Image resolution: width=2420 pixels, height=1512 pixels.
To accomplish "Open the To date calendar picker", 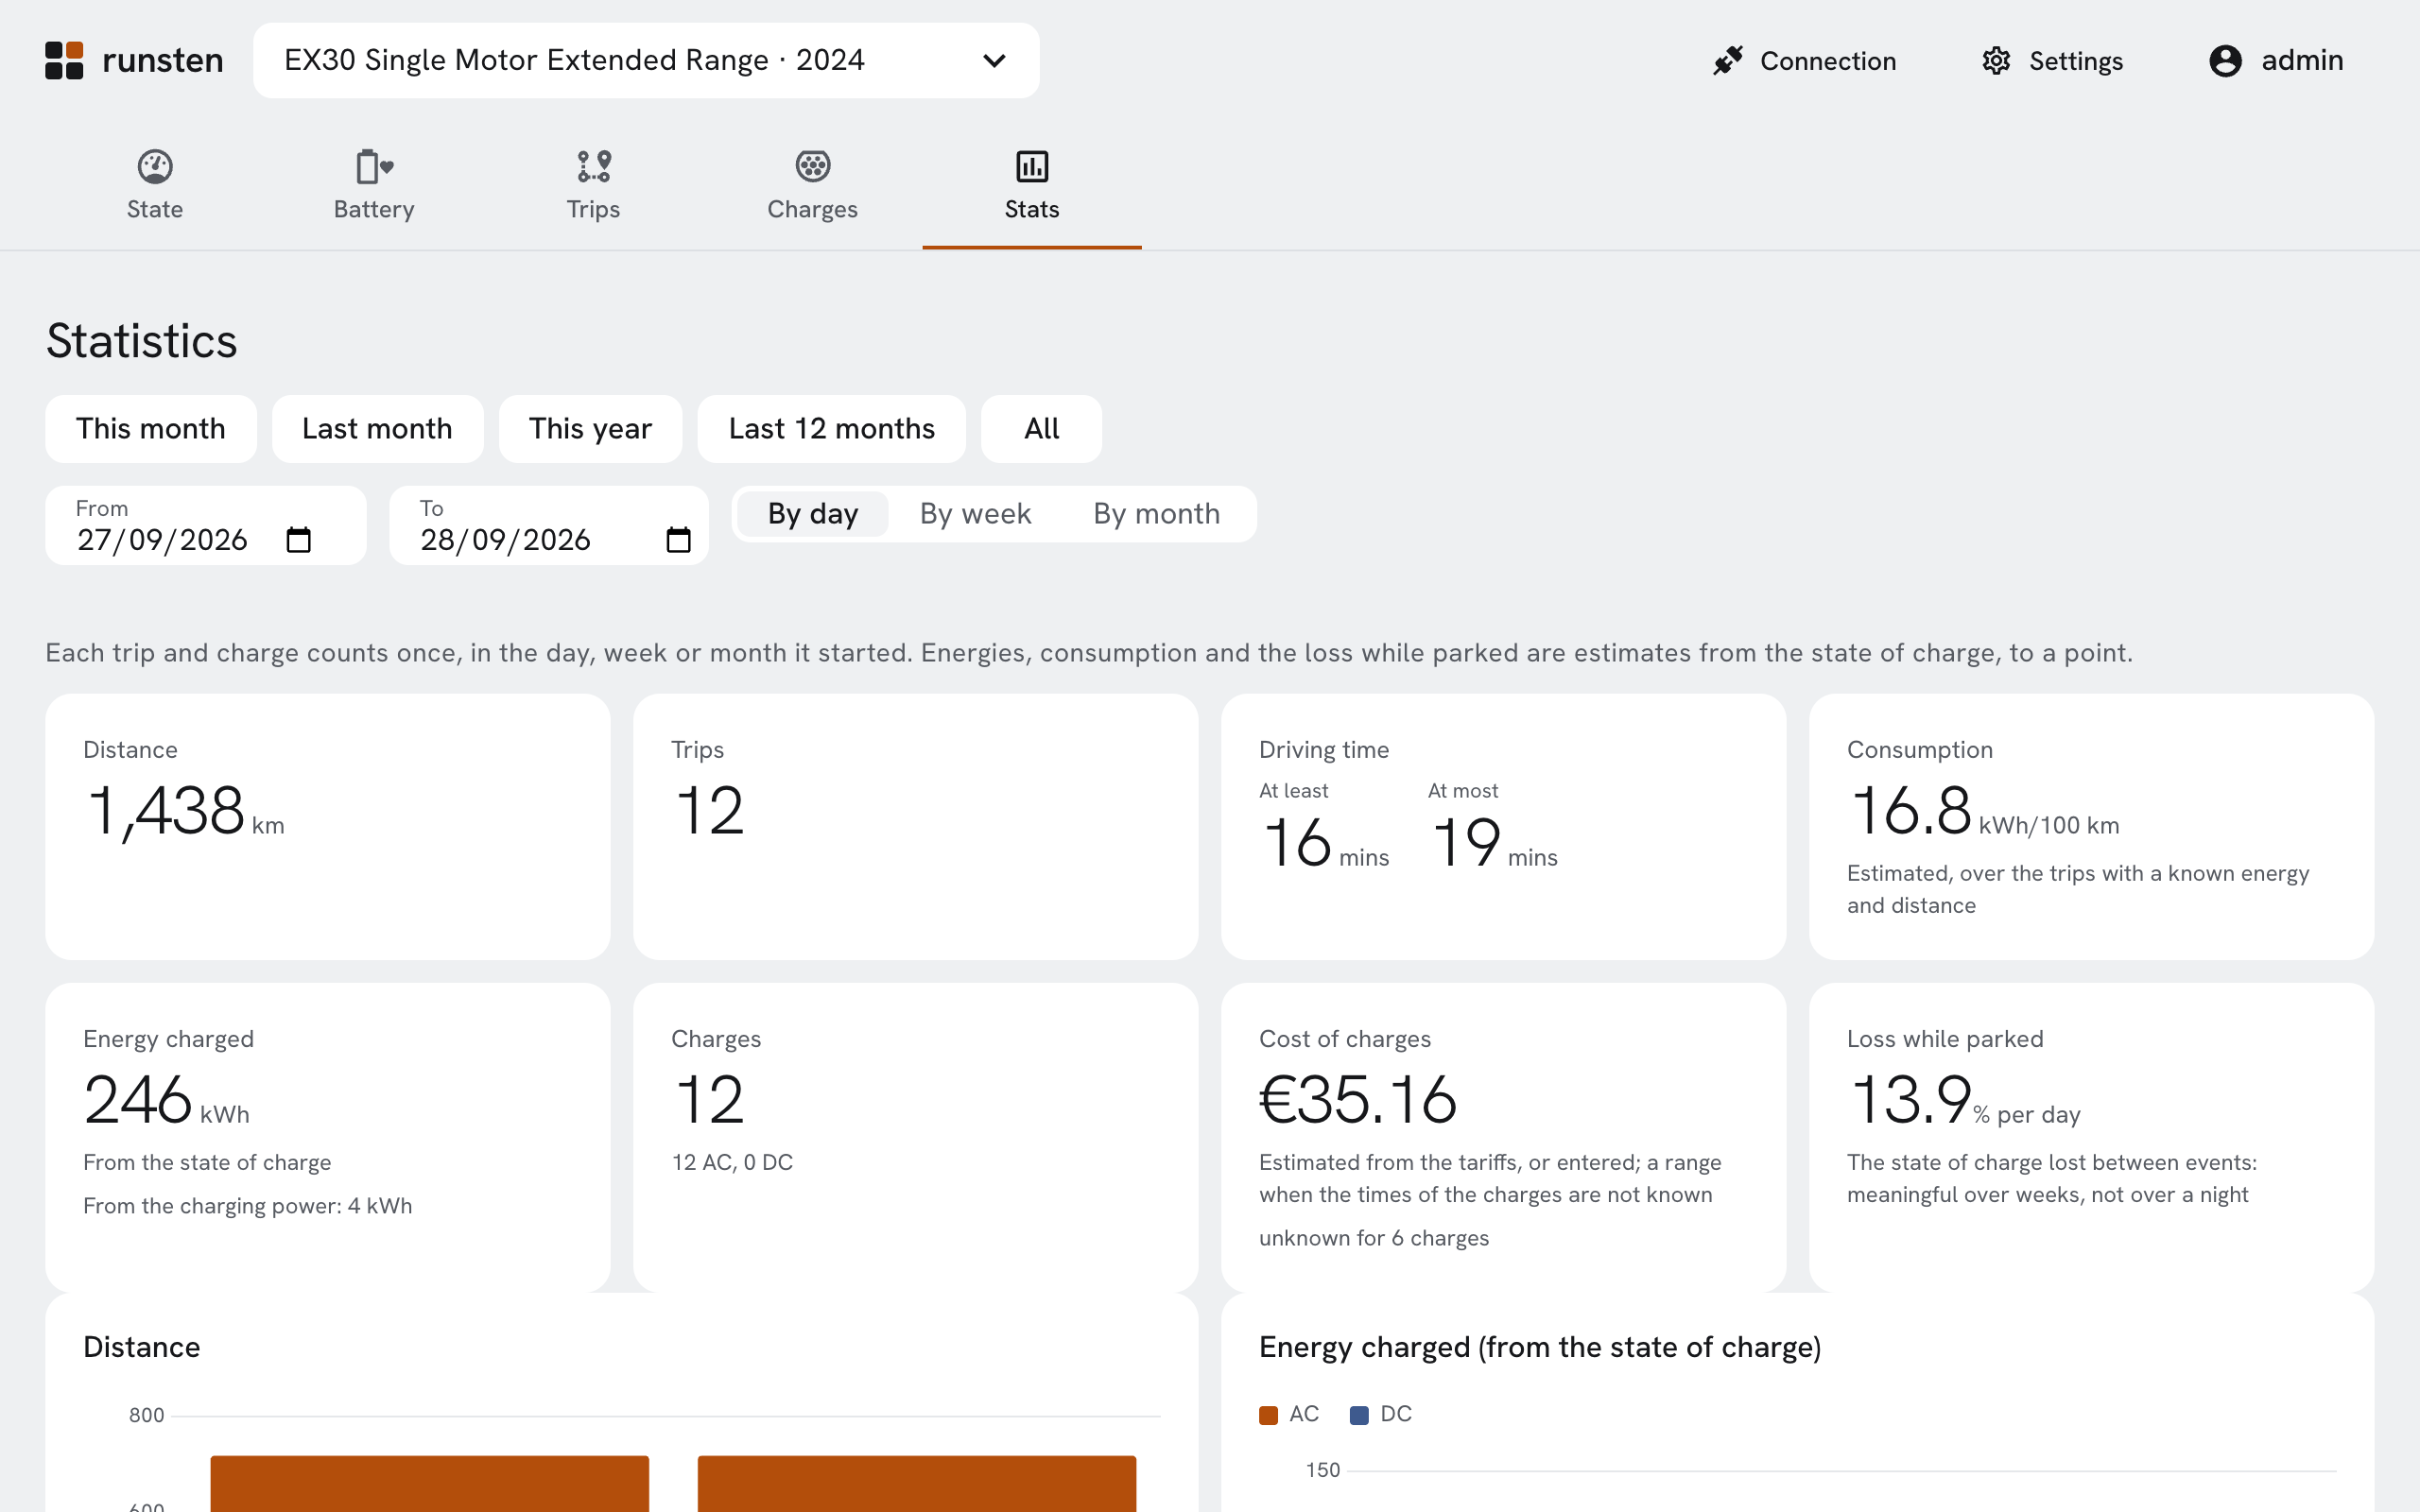I will coord(678,540).
